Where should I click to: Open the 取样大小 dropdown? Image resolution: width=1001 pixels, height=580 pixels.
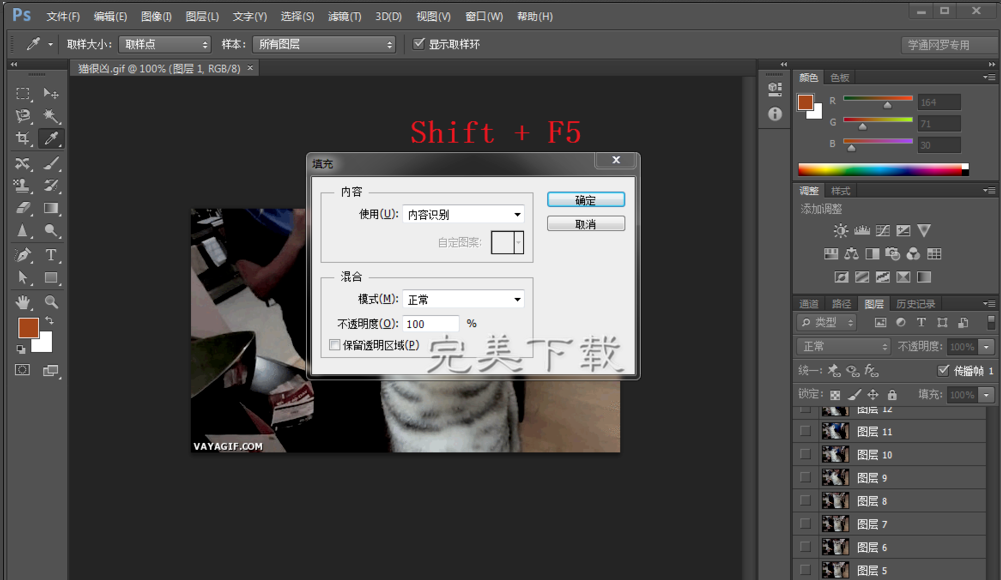(x=165, y=44)
